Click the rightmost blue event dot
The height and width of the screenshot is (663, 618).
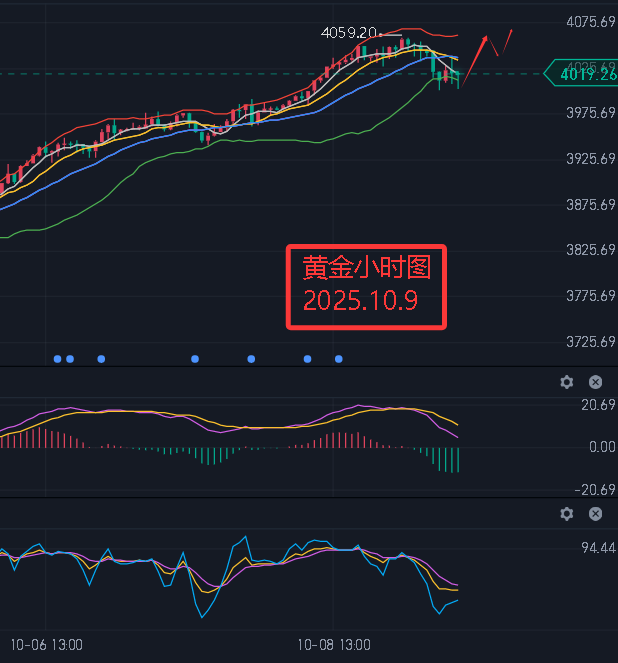[x=339, y=358]
